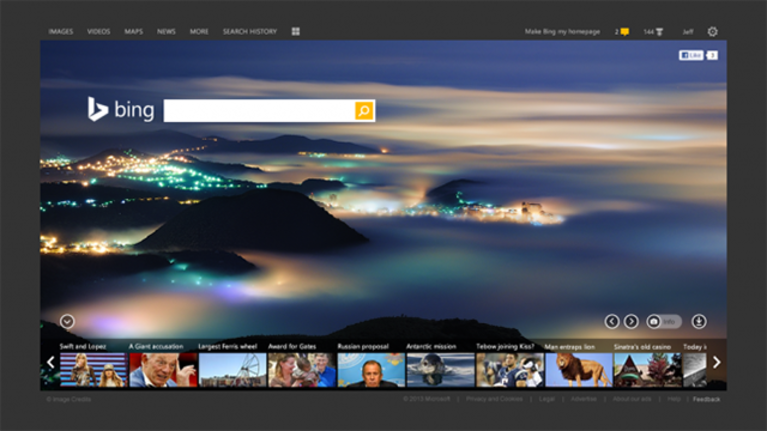The height and width of the screenshot is (431, 767).
Task: Focus the Bing search box
Action: (259, 111)
